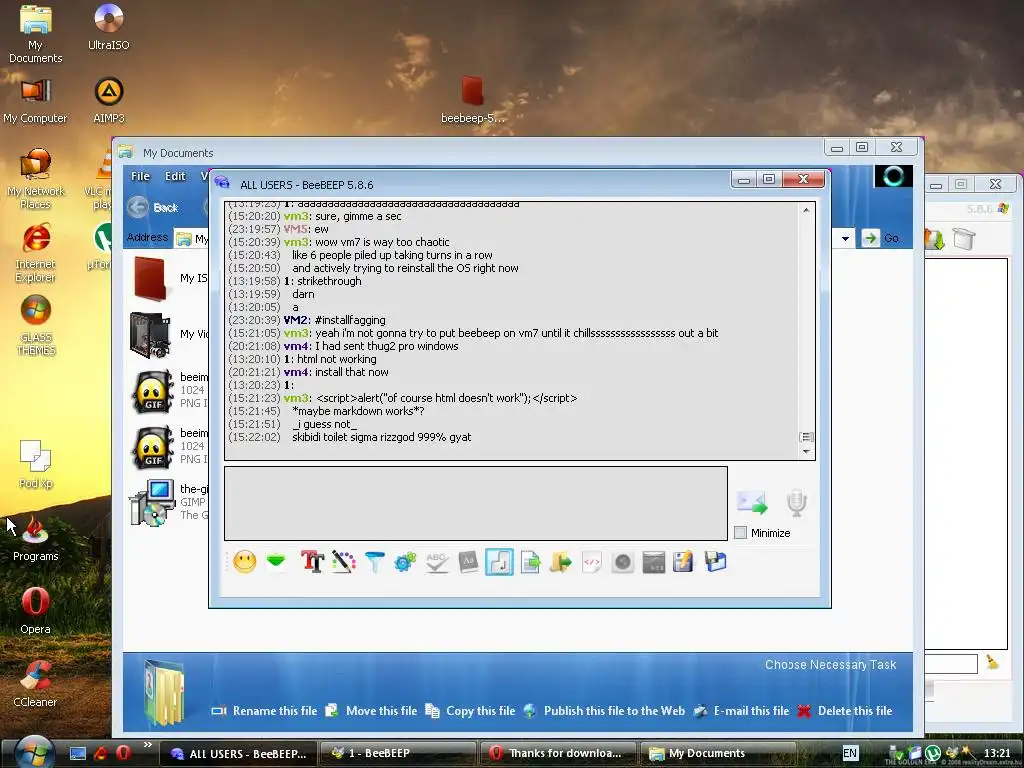Select the beebeep-5 file on desktop

473,101
